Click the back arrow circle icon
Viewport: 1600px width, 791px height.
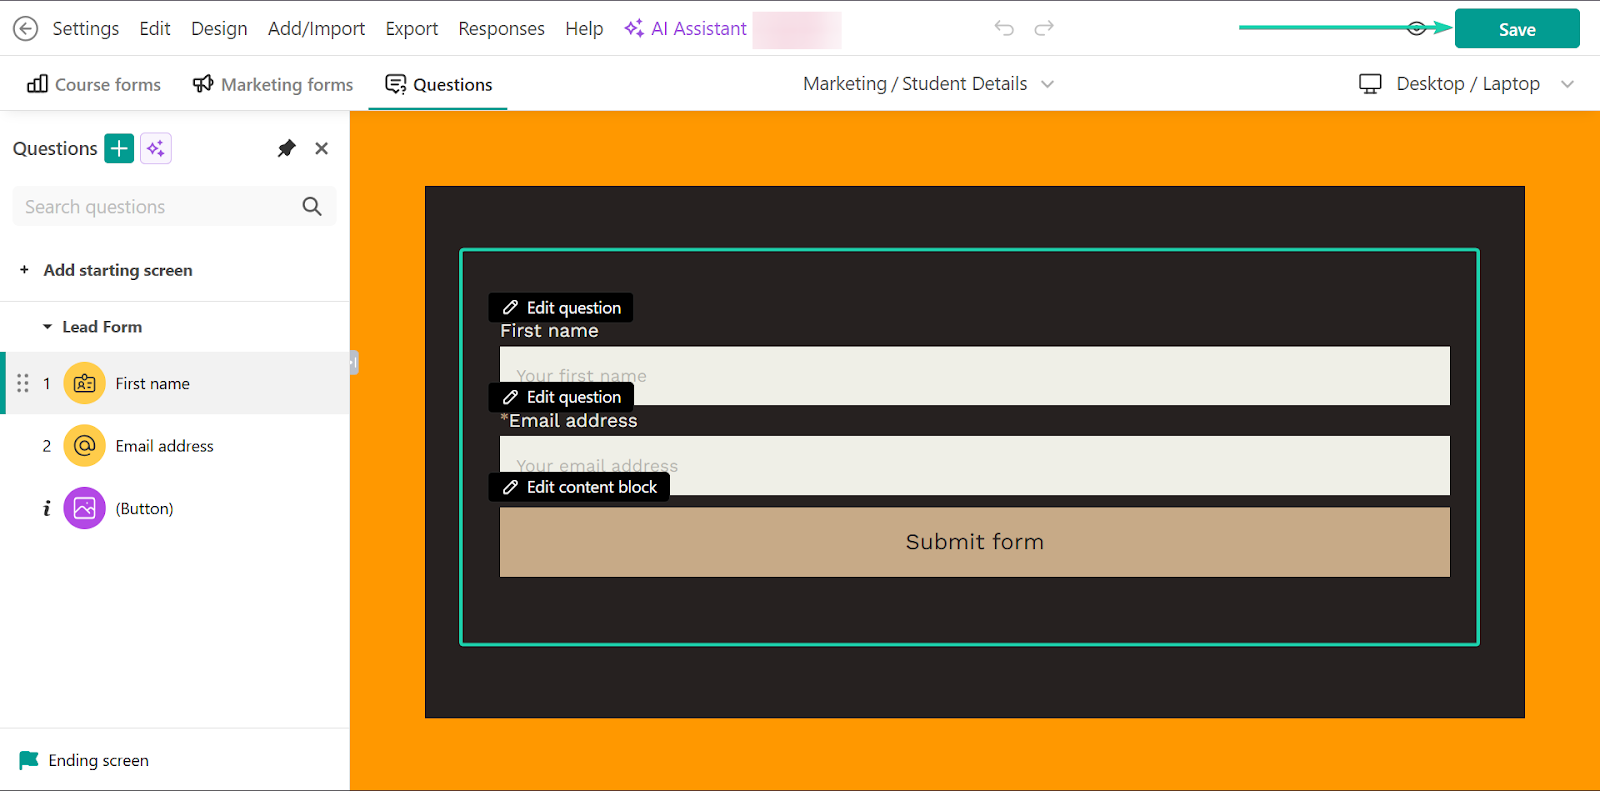coord(25,29)
